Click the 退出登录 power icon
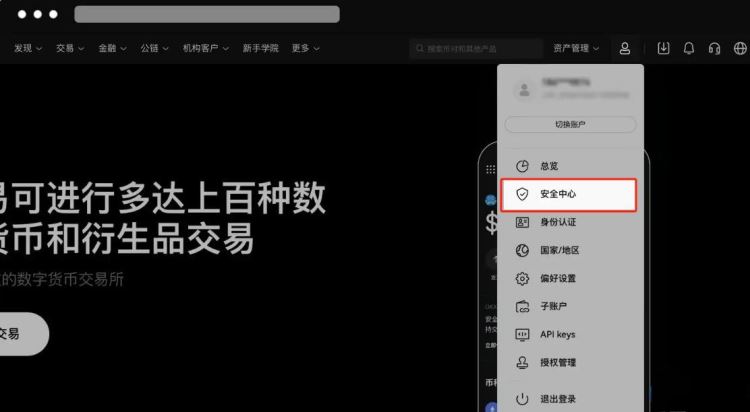The height and width of the screenshot is (412, 750). tap(521, 399)
